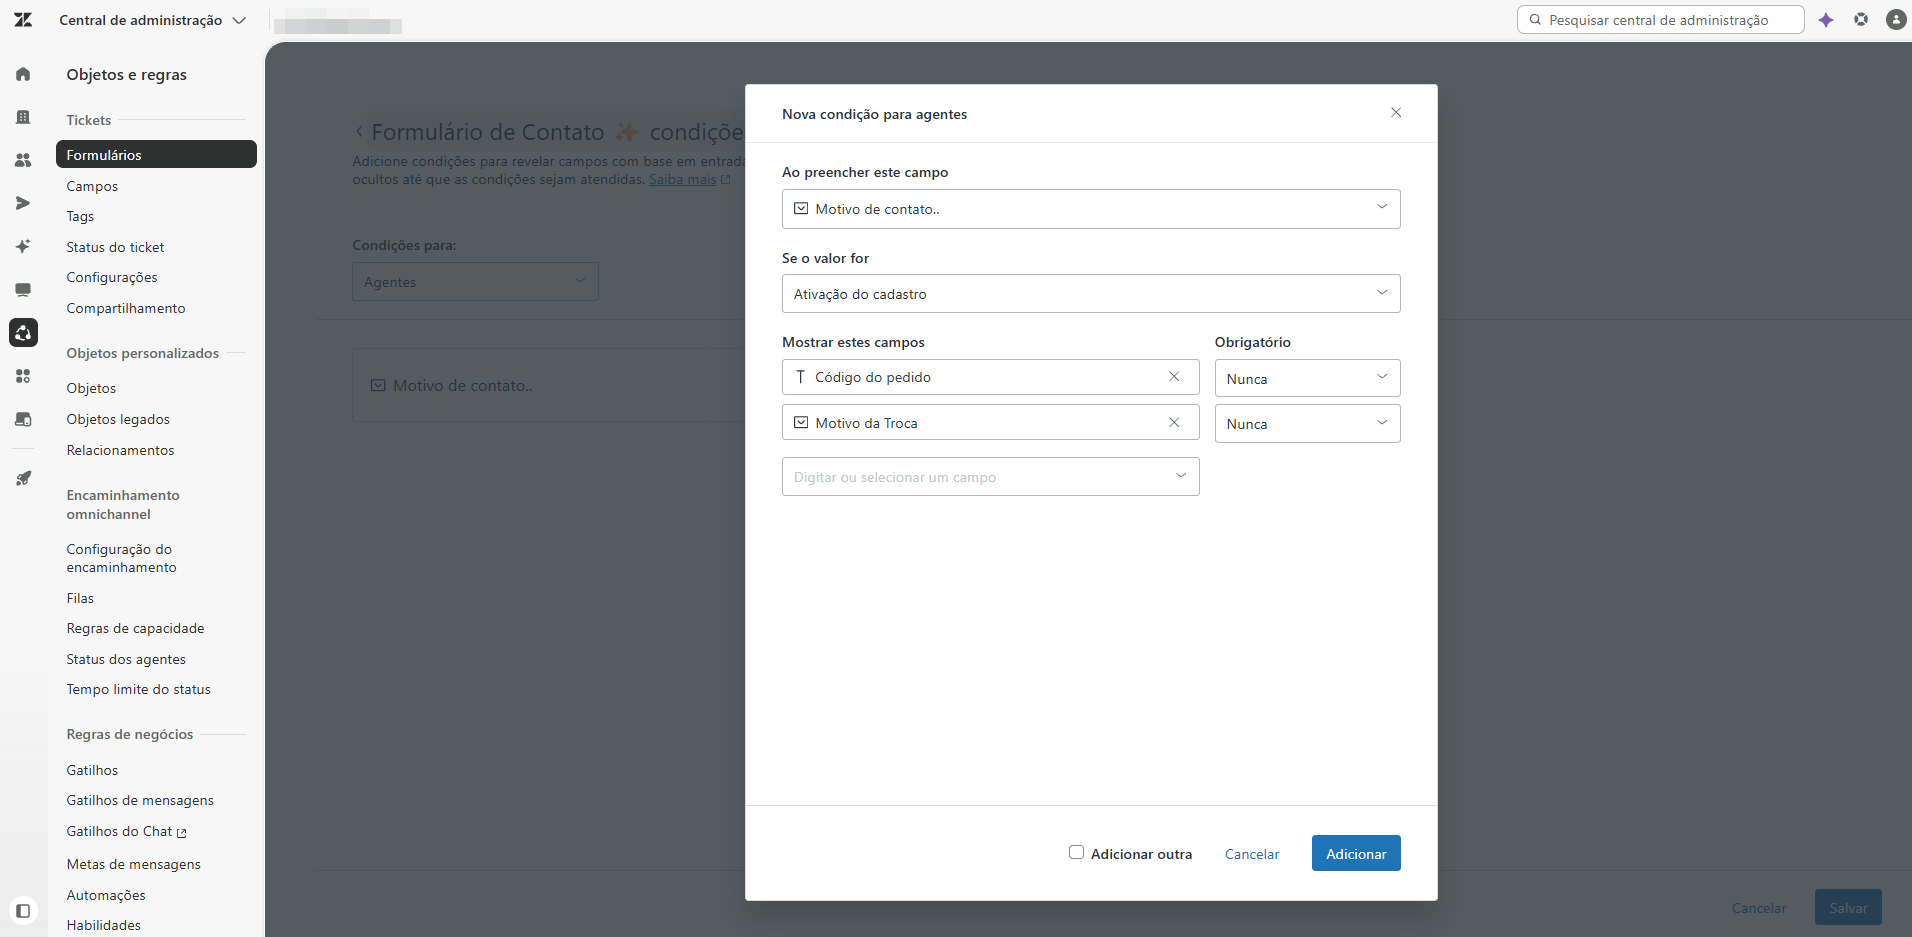Screen dimensions: 1912x937
Task: Remove the Código do pedido field
Action: 1174,377
